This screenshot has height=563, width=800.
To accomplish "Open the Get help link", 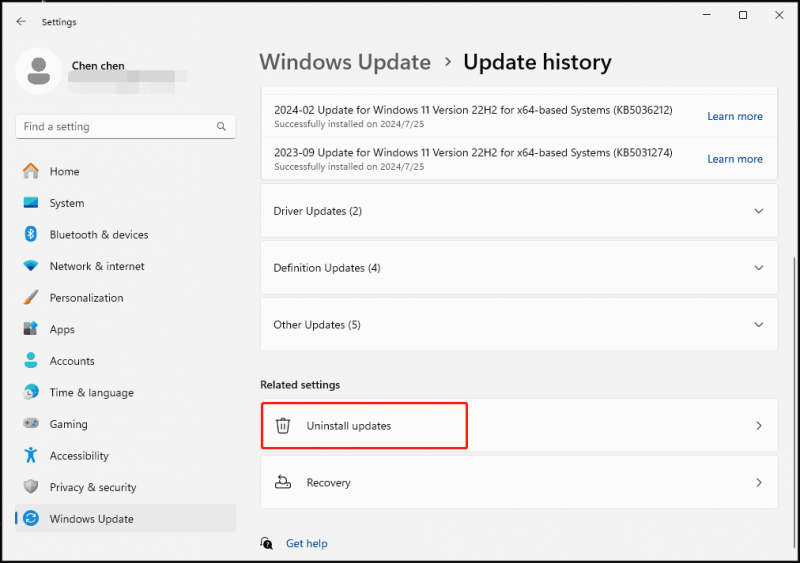I will (x=306, y=543).
